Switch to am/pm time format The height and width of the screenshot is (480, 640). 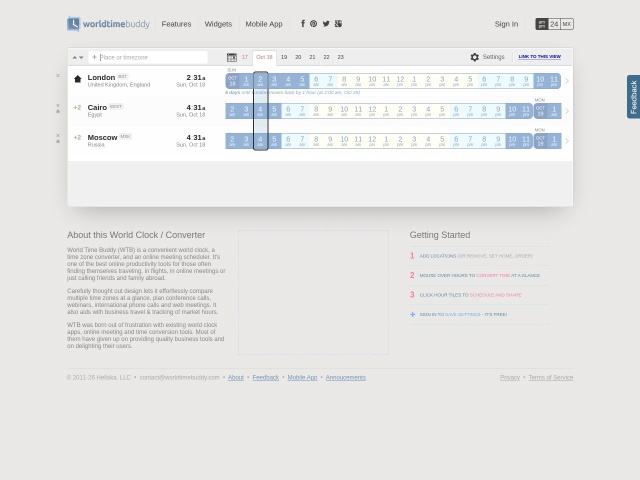(542, 24)
